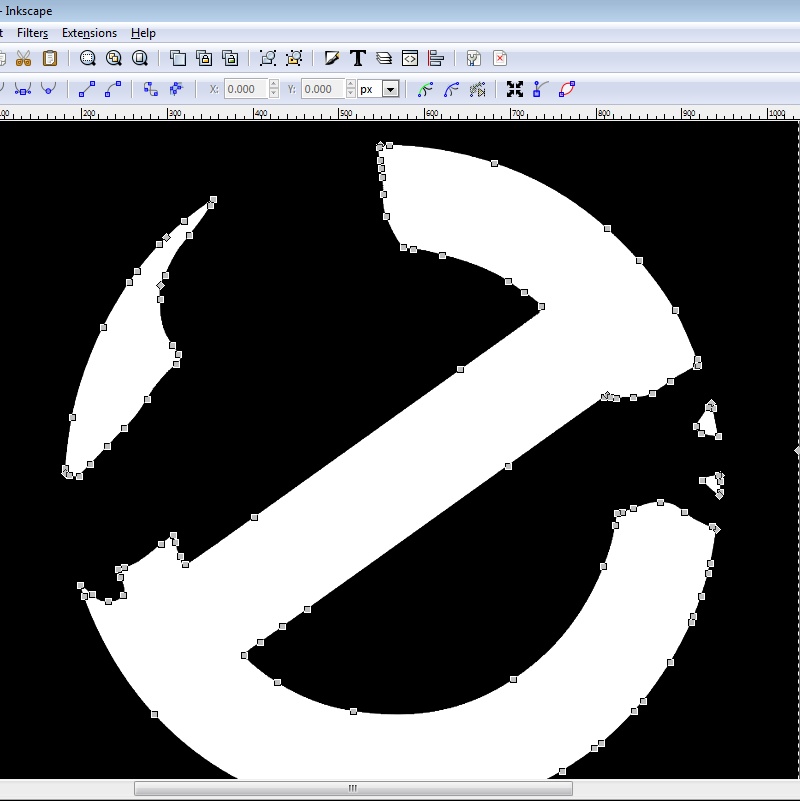Zoom to fit drawing in window
The image size is (800, 801).
114,58
